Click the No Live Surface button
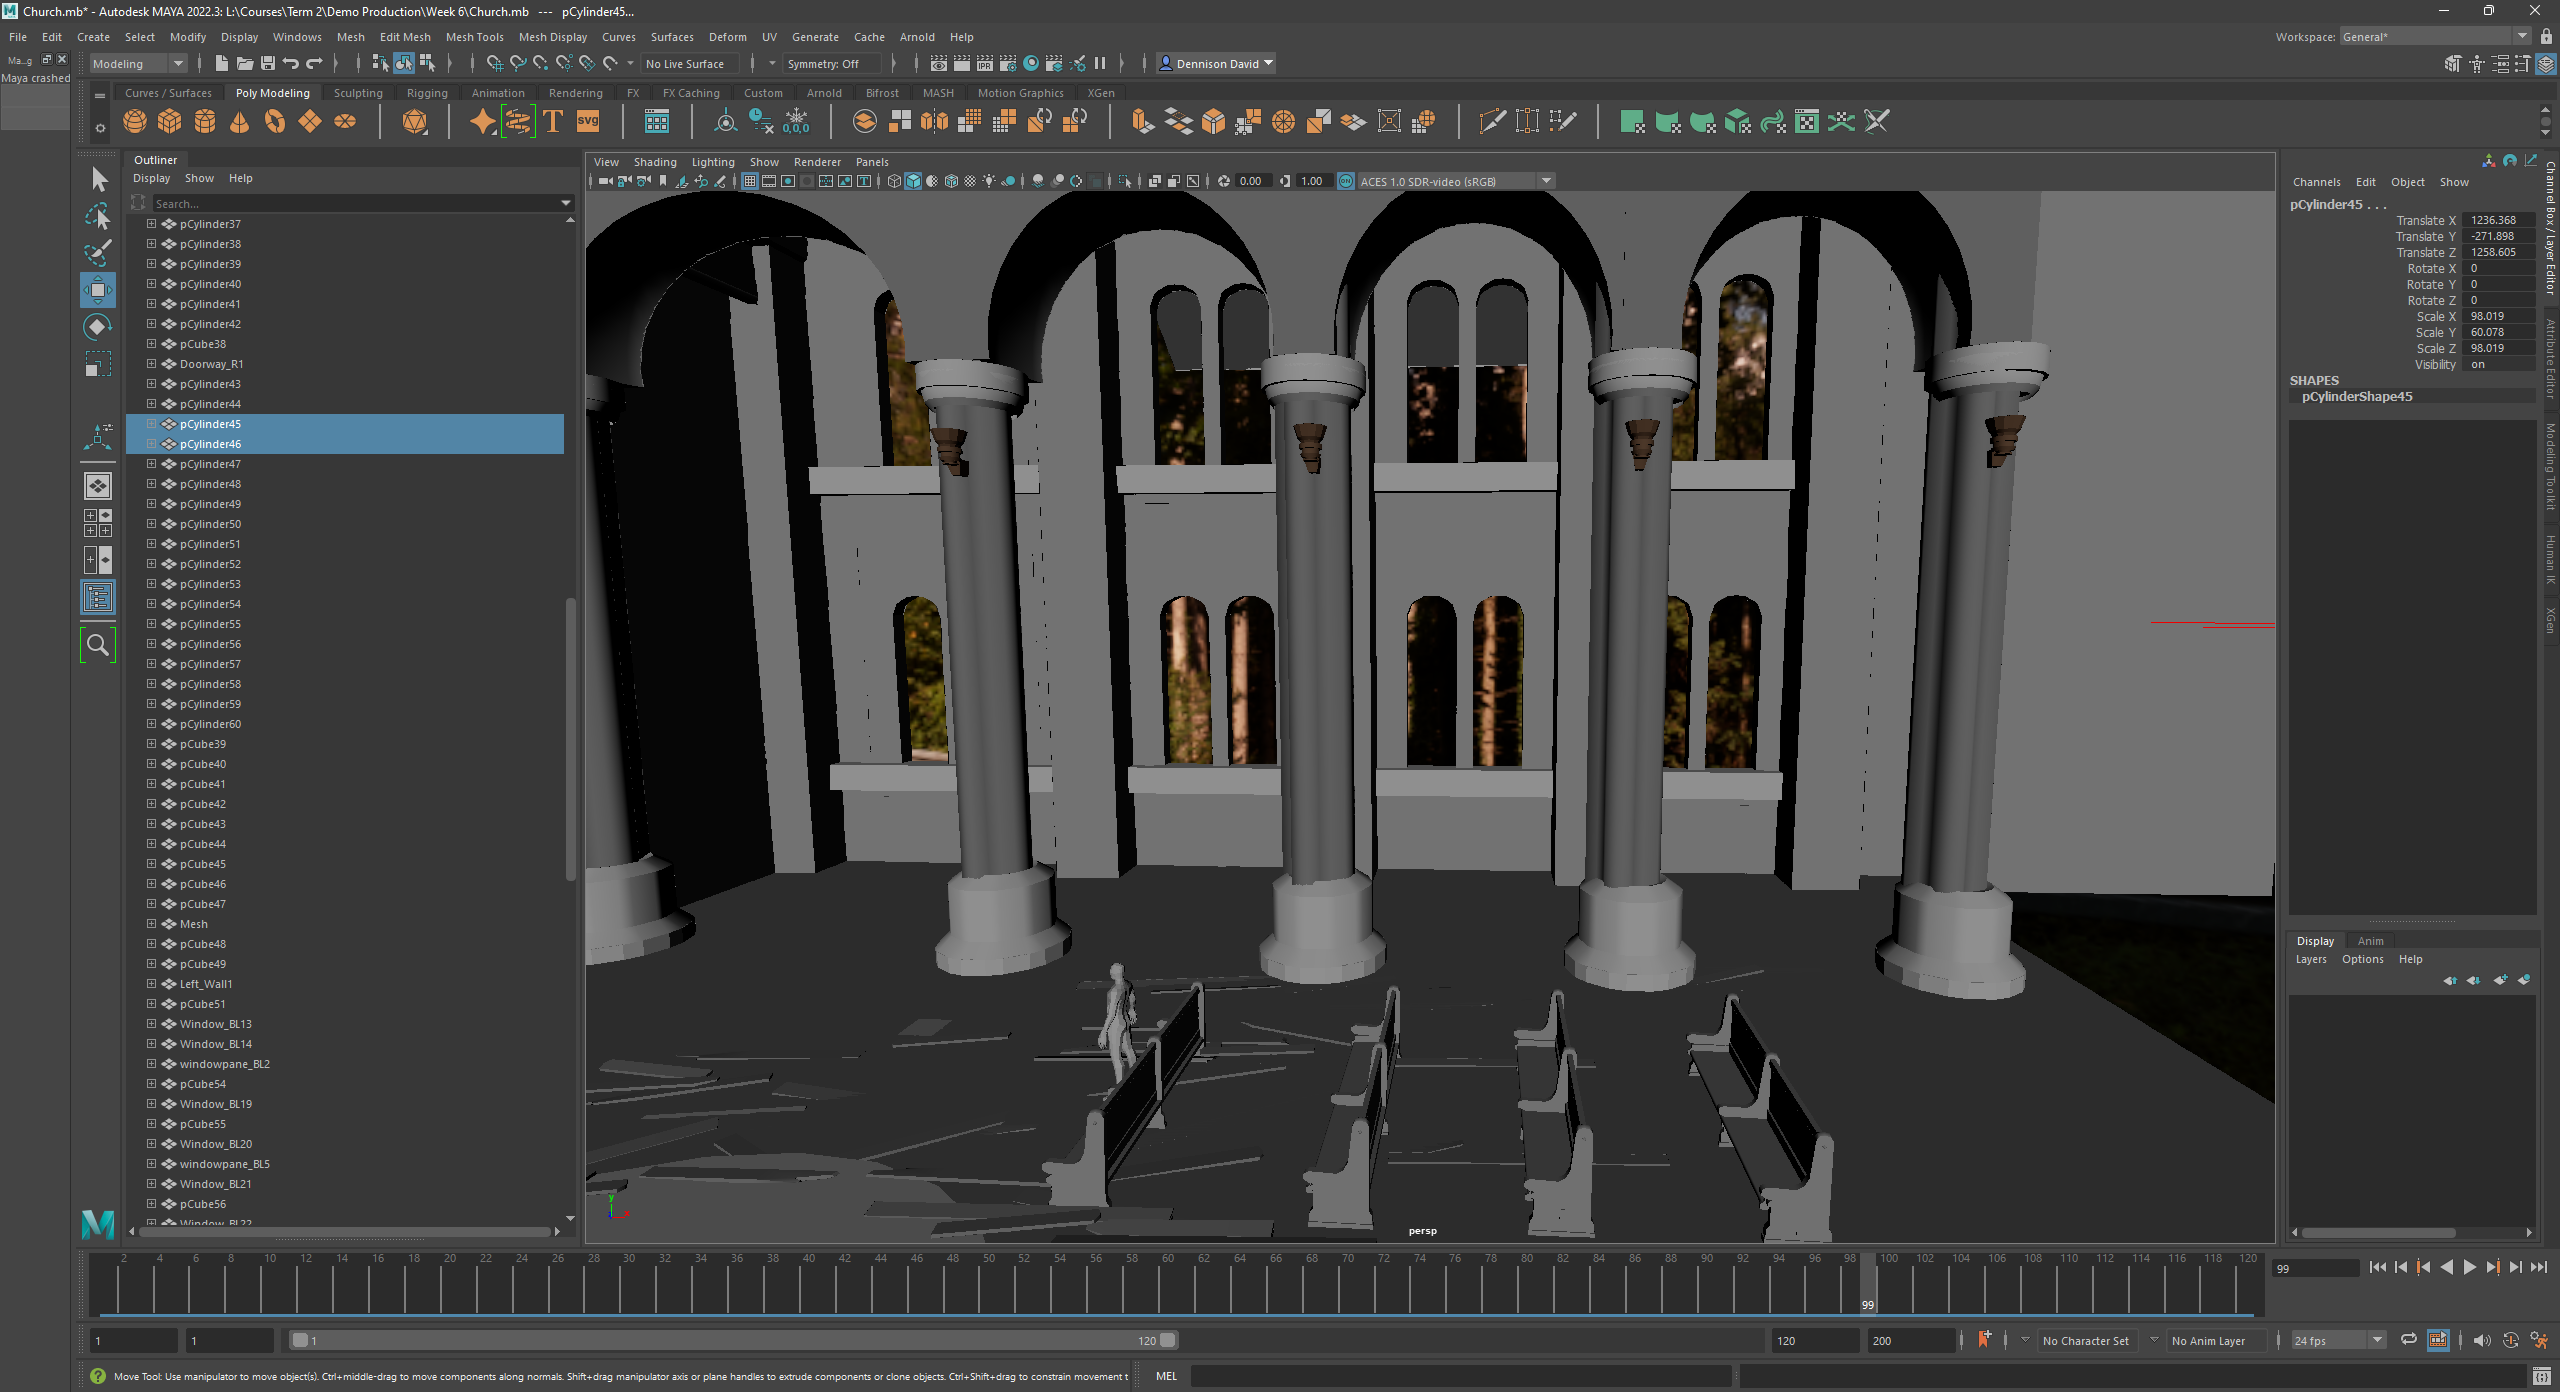This screenshot has height=1392, width=2560. [690, 63]
